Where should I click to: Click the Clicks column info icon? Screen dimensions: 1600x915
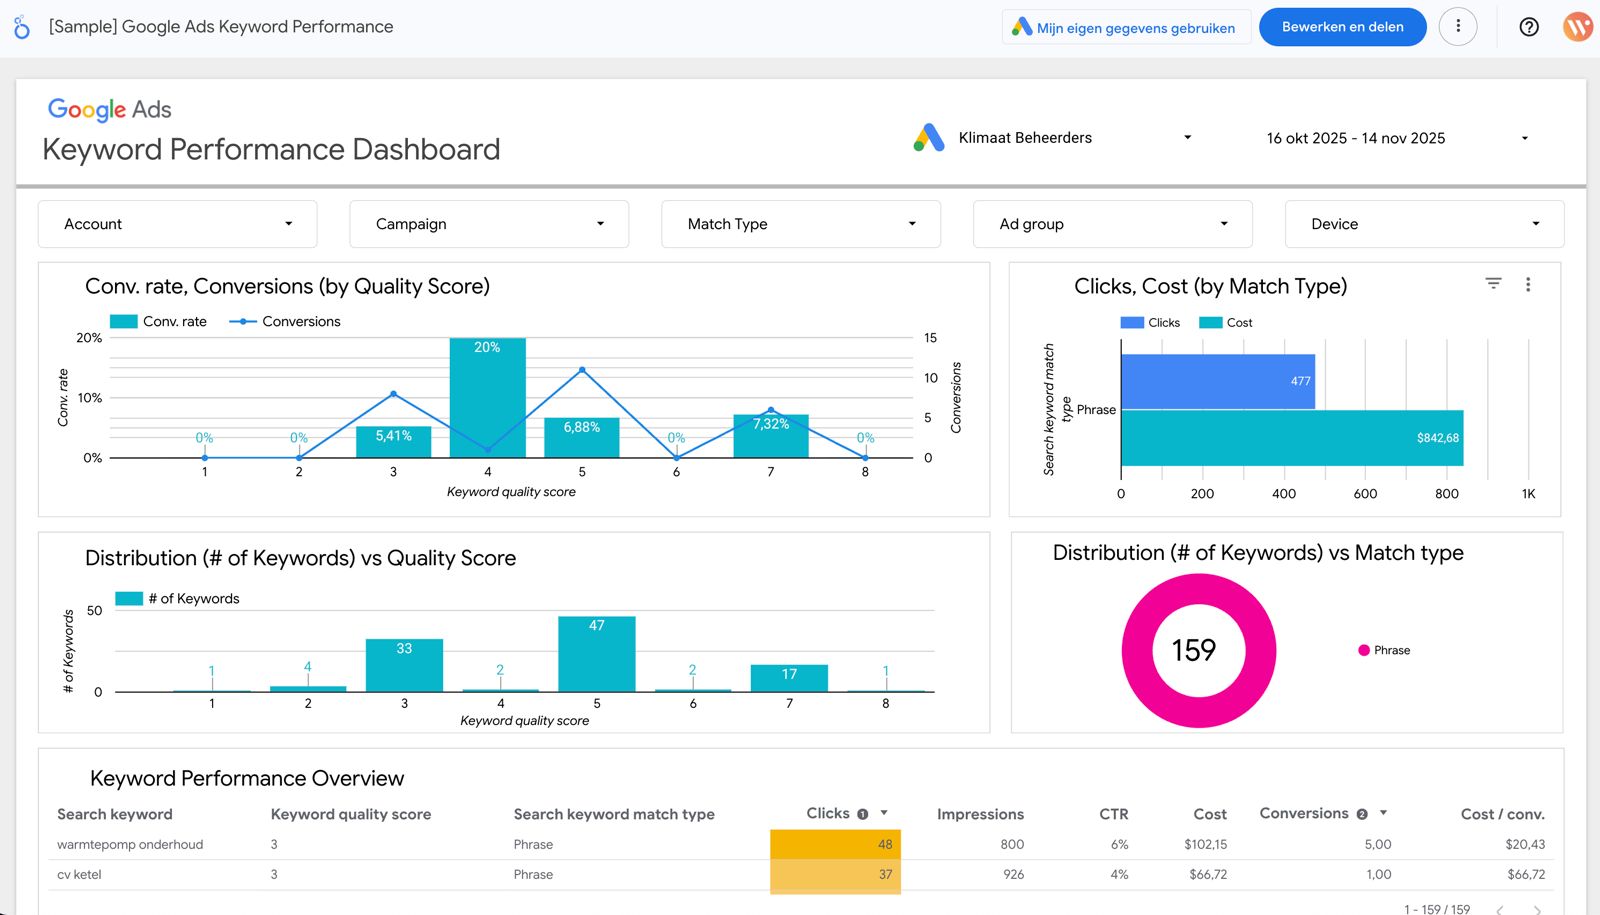pos(862,814)
